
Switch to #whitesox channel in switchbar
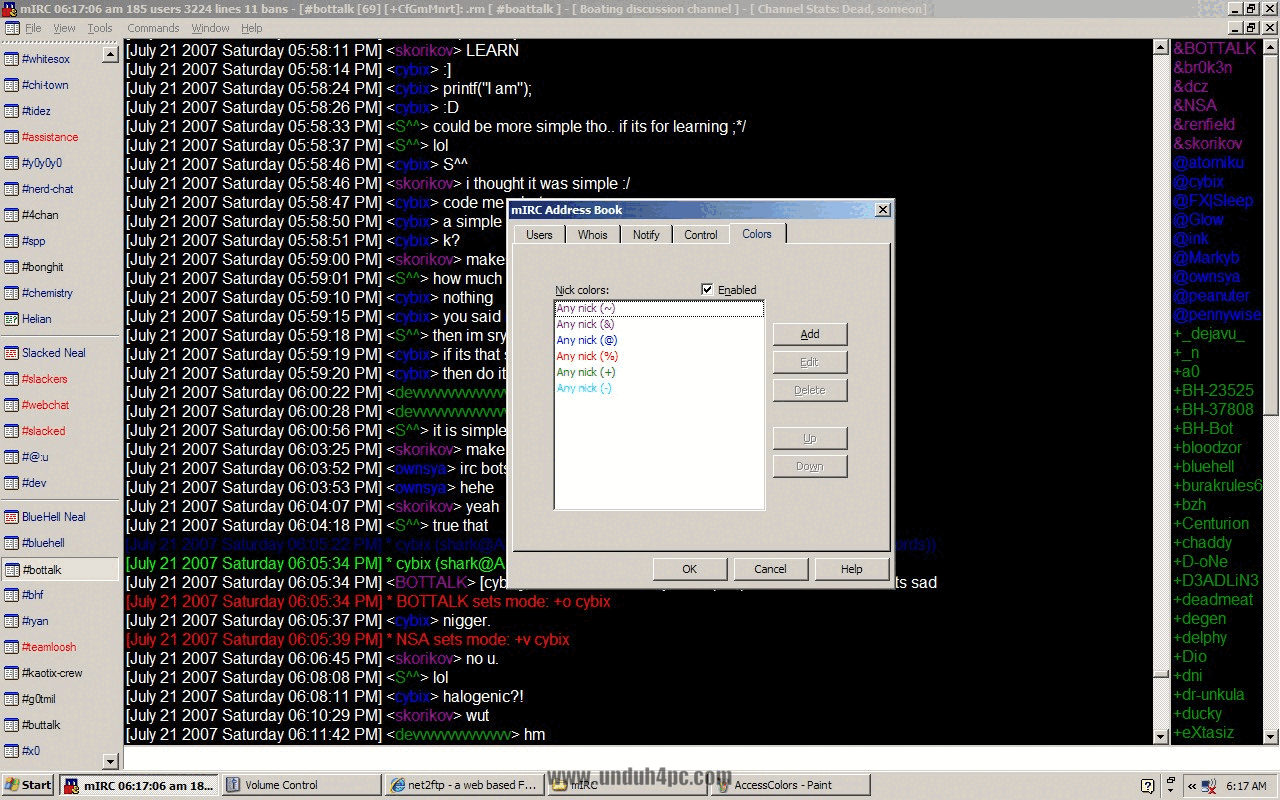(x=60, y=59)
